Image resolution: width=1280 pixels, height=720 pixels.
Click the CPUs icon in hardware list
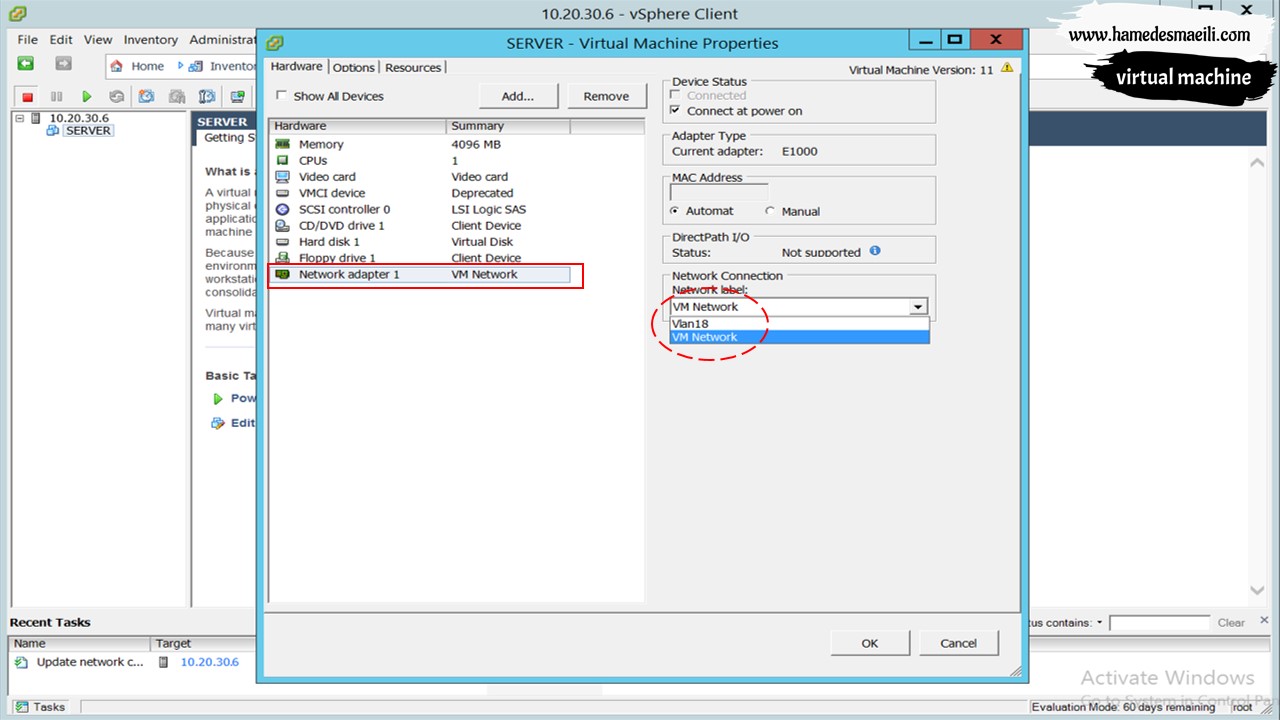coord(282,160)
